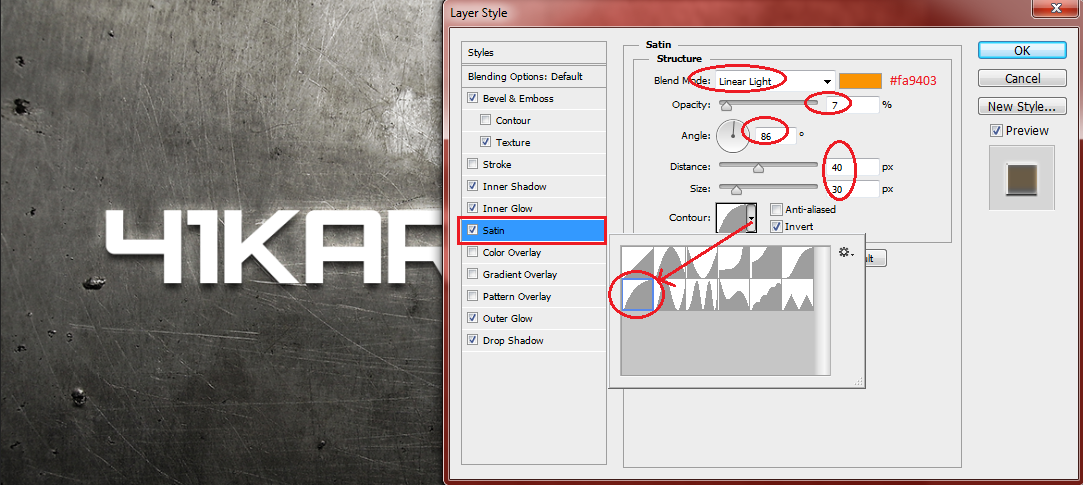
Task: Click the Angle degrees input field
Action: 775,136
